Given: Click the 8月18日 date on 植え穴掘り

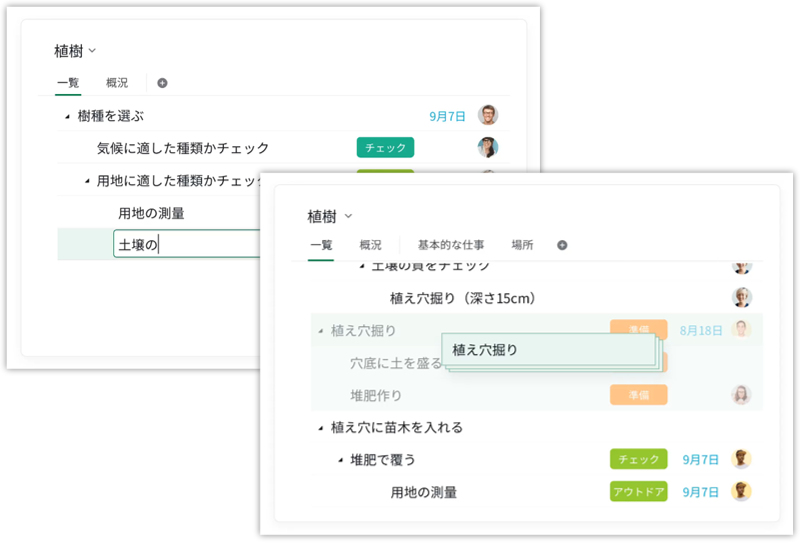Looking at the screenshot, I should [x=701, y=331].
